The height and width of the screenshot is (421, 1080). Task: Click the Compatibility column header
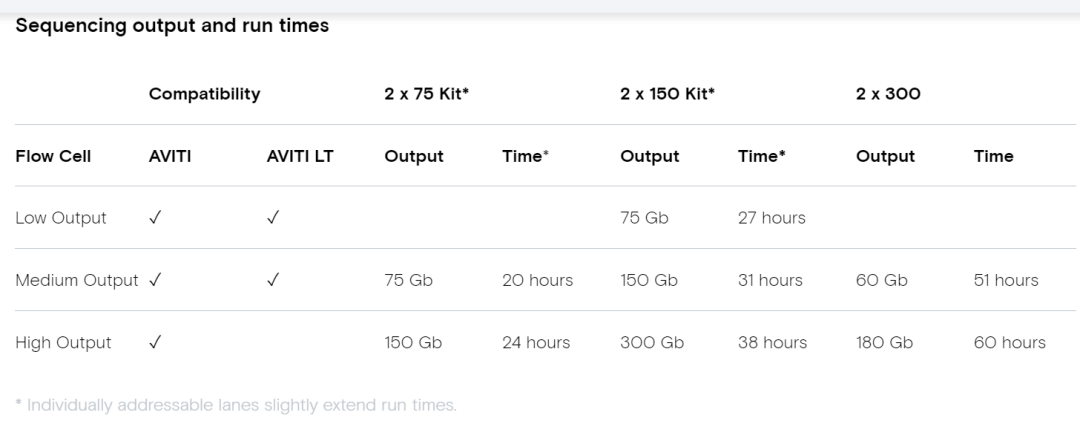tap(205, 94)
